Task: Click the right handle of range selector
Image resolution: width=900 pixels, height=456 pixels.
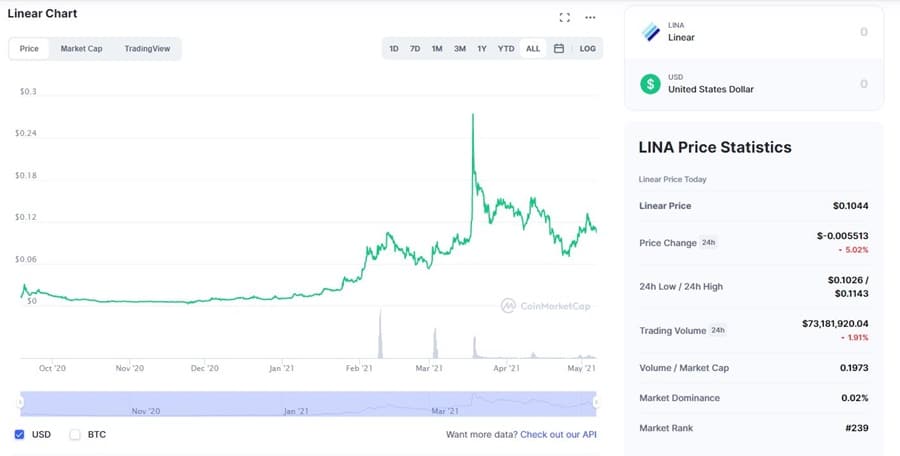Action: tap(596, 402)
